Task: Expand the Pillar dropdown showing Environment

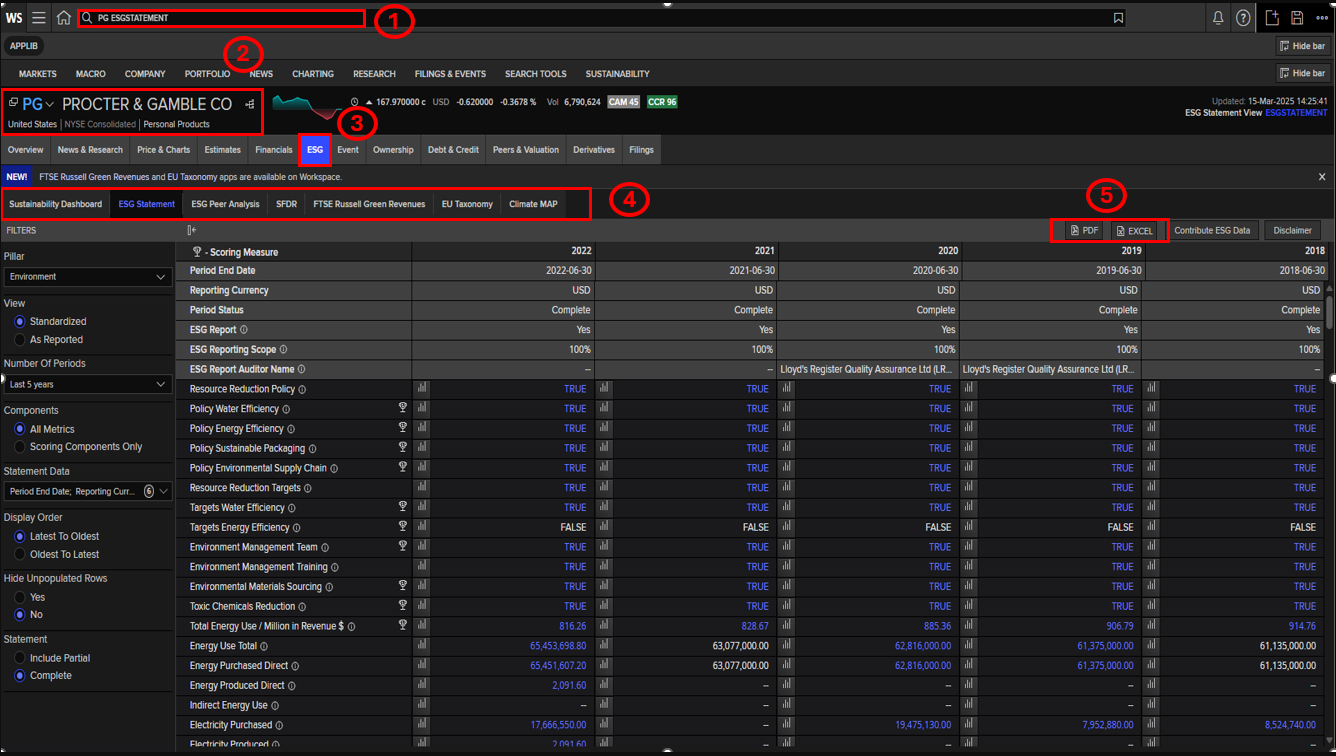Action: tap(88, 277)
